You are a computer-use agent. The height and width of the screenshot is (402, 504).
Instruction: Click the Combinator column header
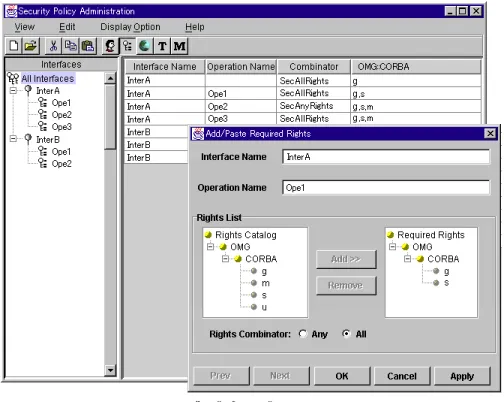pos(314,67)
